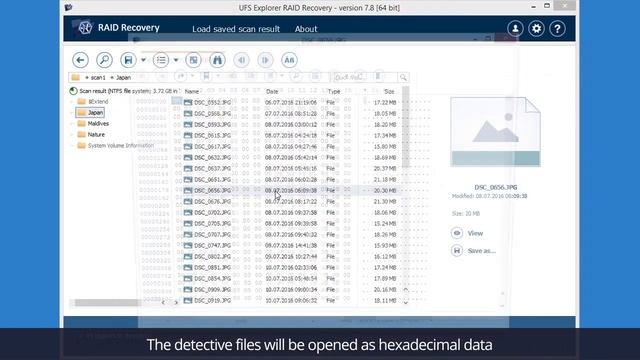
Task: Click 'Japan' in the path breadcrumb
Action: [123, 78]
